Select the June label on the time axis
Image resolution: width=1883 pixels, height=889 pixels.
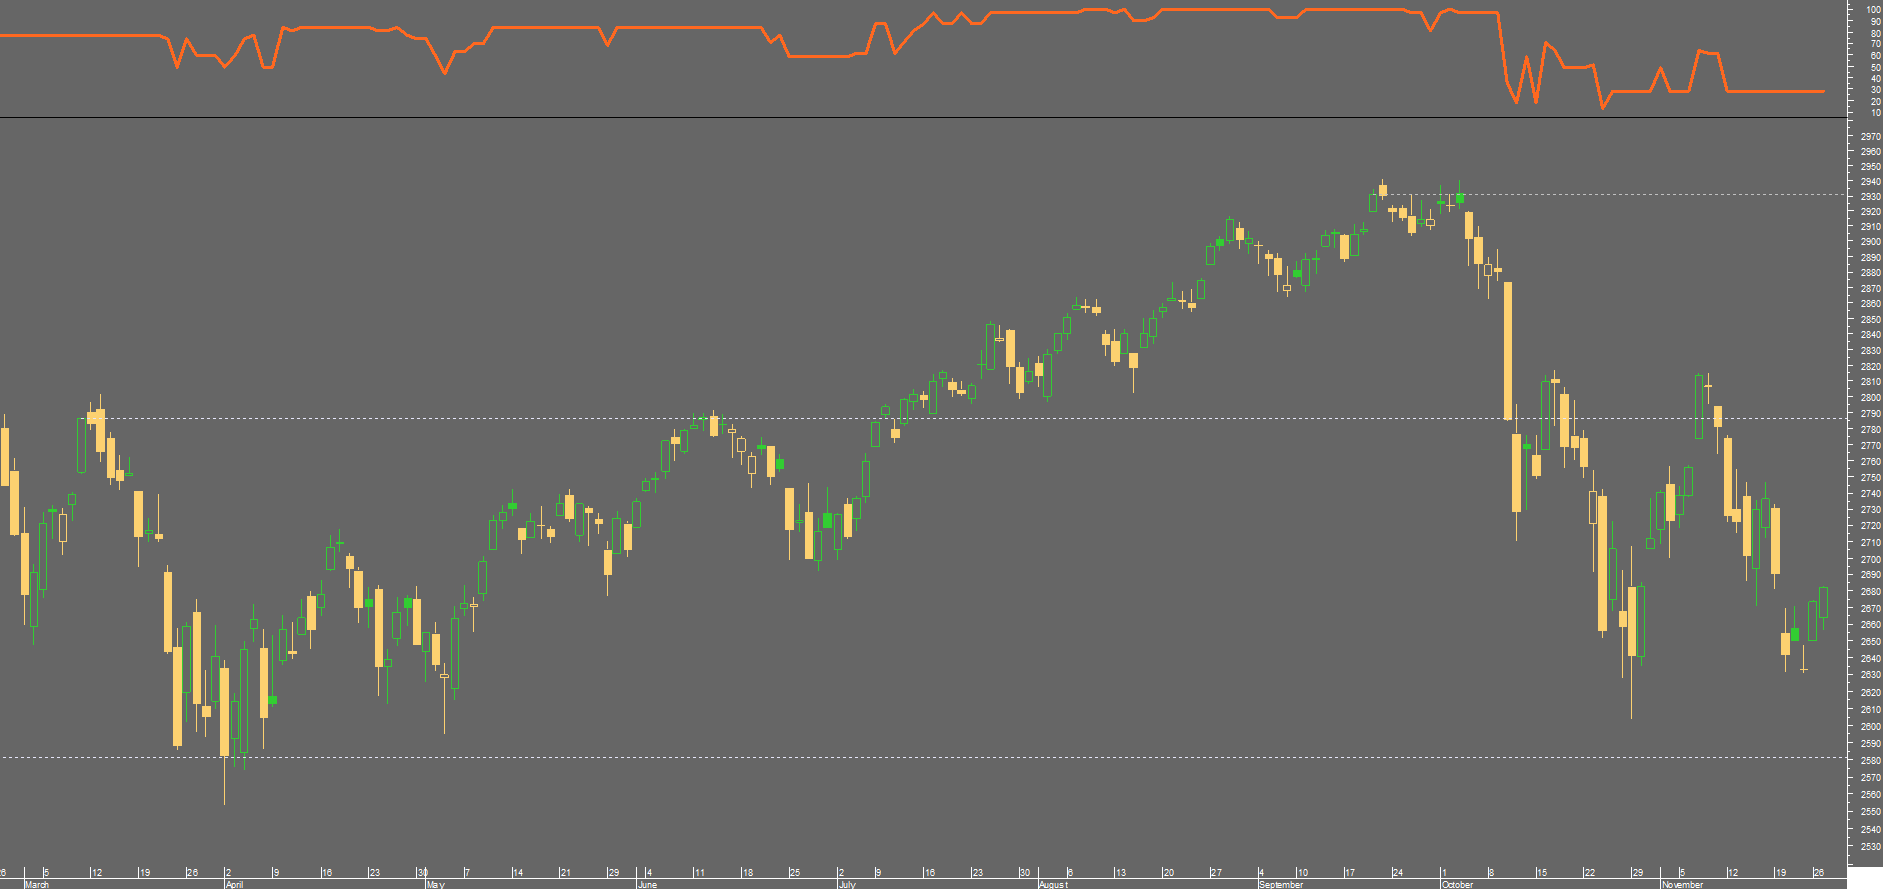coord(647,884)
